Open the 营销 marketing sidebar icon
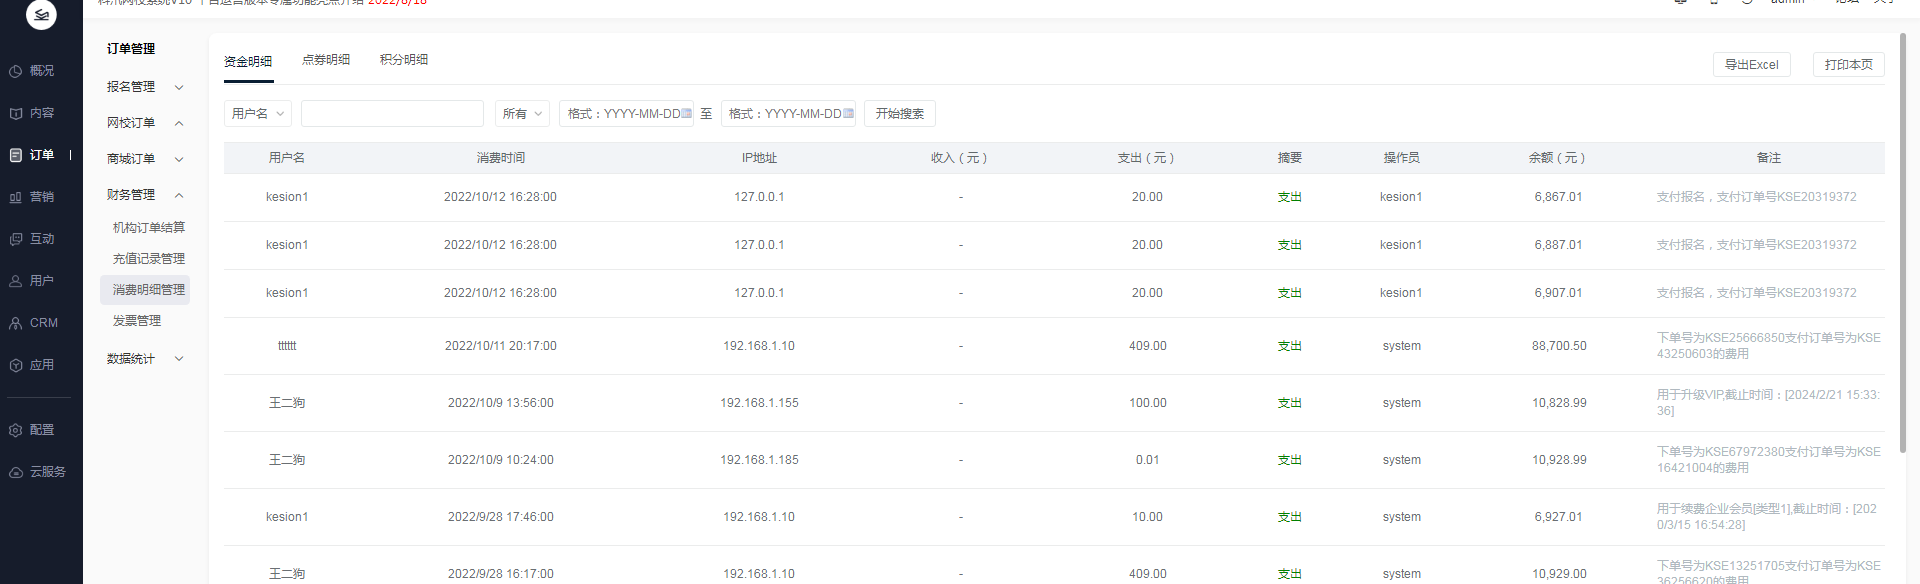Image resolution: width=1920 pixels, height=584 pixels. tap(16, 197)
